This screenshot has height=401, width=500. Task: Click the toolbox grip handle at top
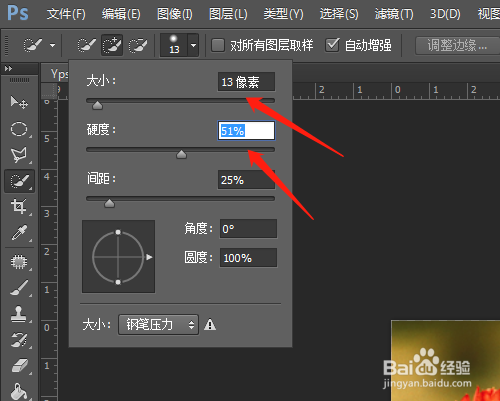[19, 80]
